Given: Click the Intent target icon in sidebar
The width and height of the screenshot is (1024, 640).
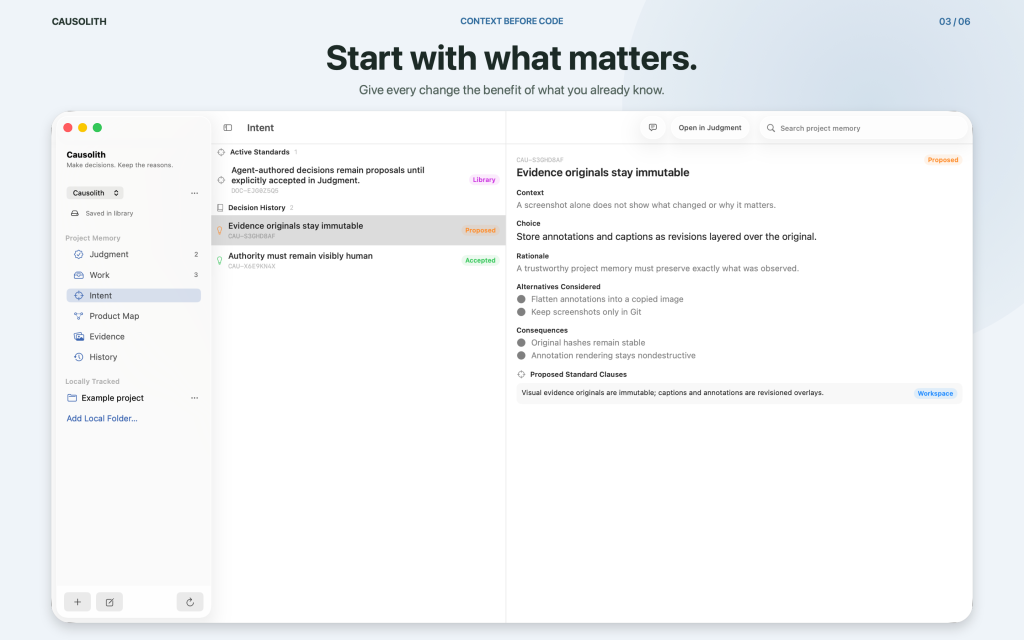Looking at the screenshot, I should (78, 295).
